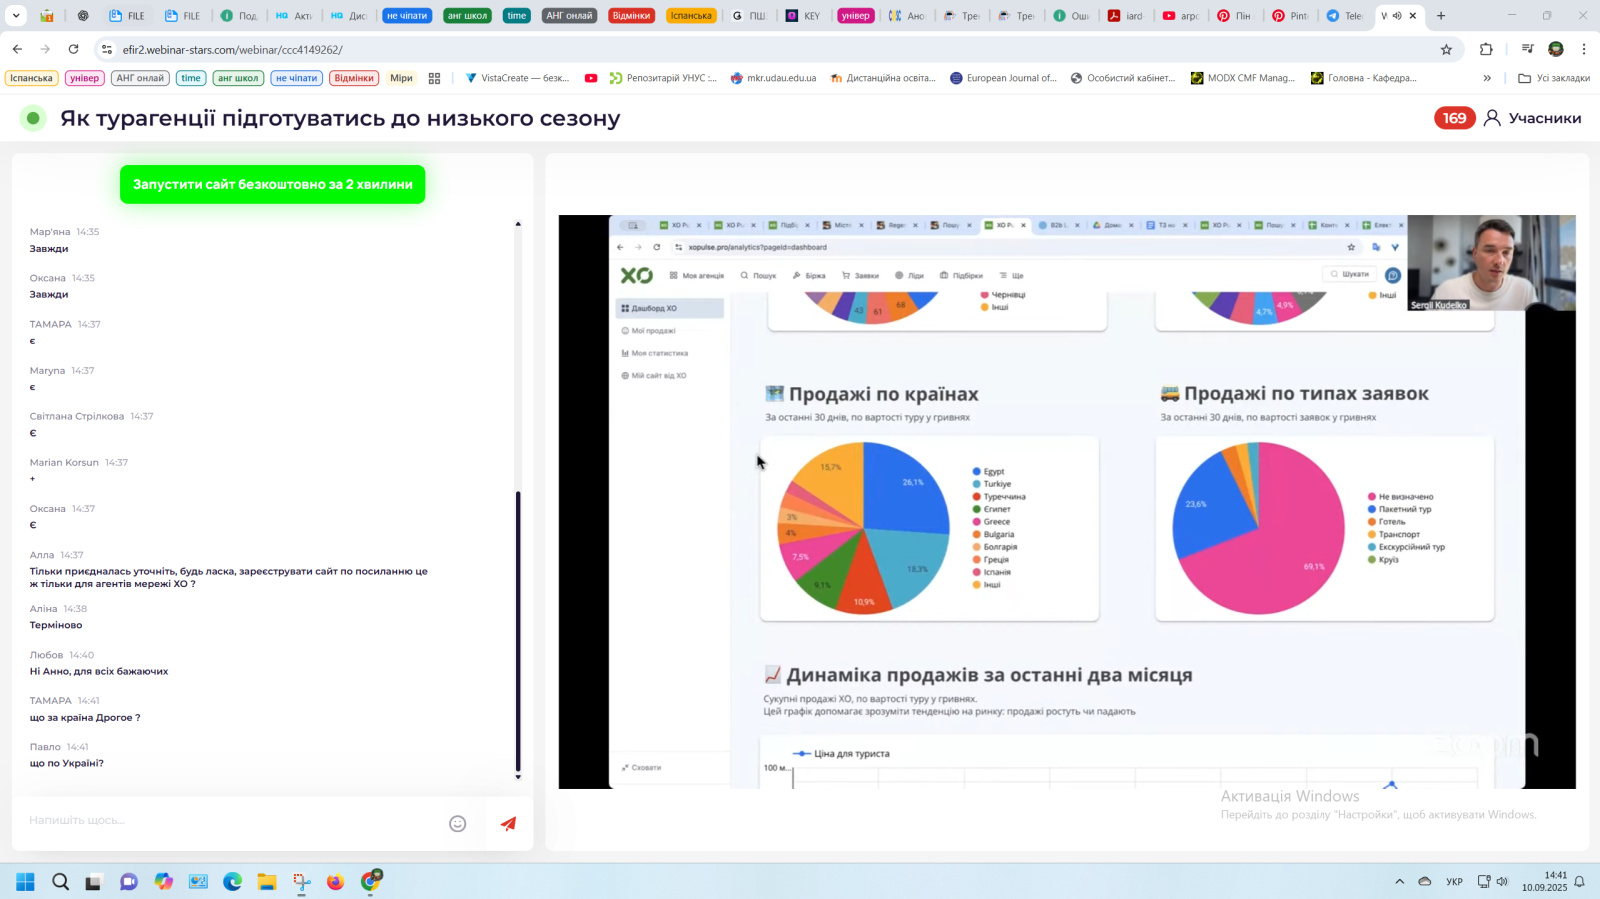Open Microsoft Edge from the taskbar

click(x=232, y=881)
